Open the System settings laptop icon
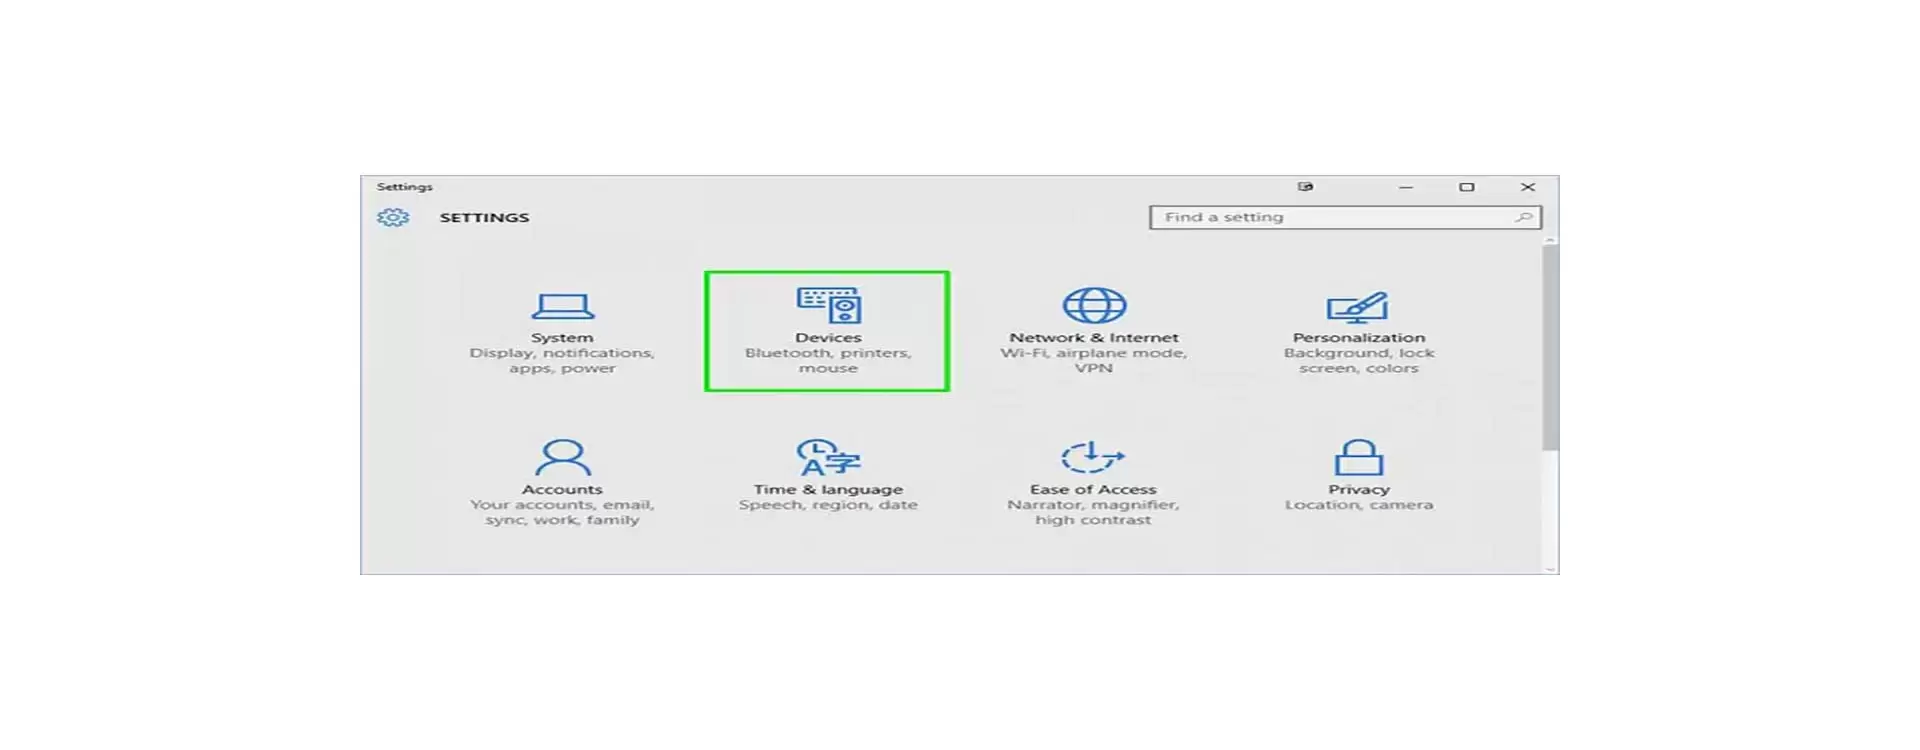Screen dimensions: 1920x750 (x=562, y=305)
